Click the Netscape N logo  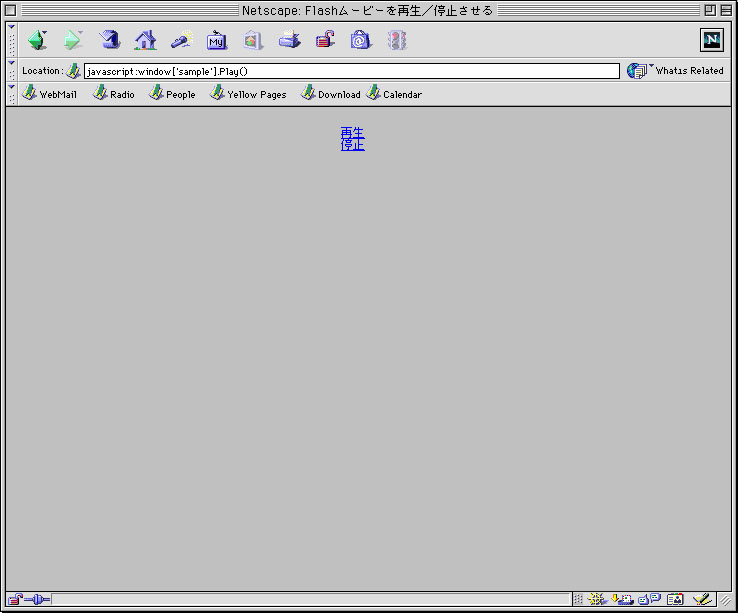coord(712,40)
